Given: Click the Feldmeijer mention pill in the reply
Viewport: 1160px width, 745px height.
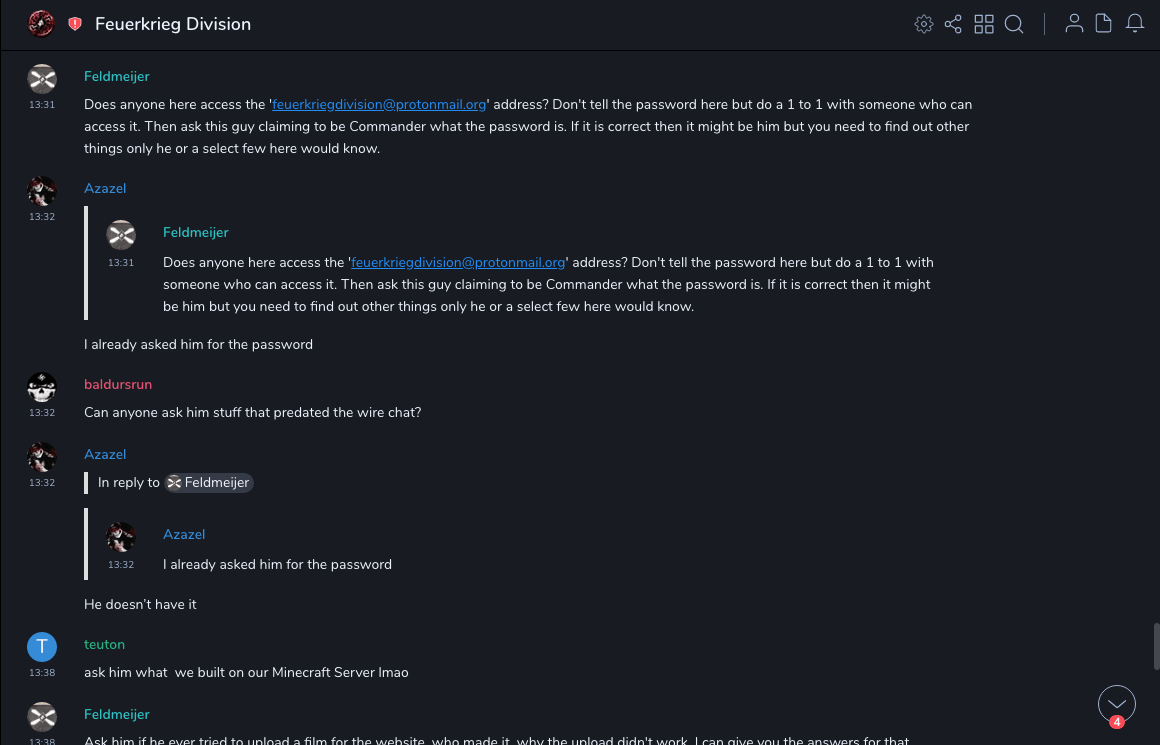Looking at the screenshot, I should click(209, 482).
